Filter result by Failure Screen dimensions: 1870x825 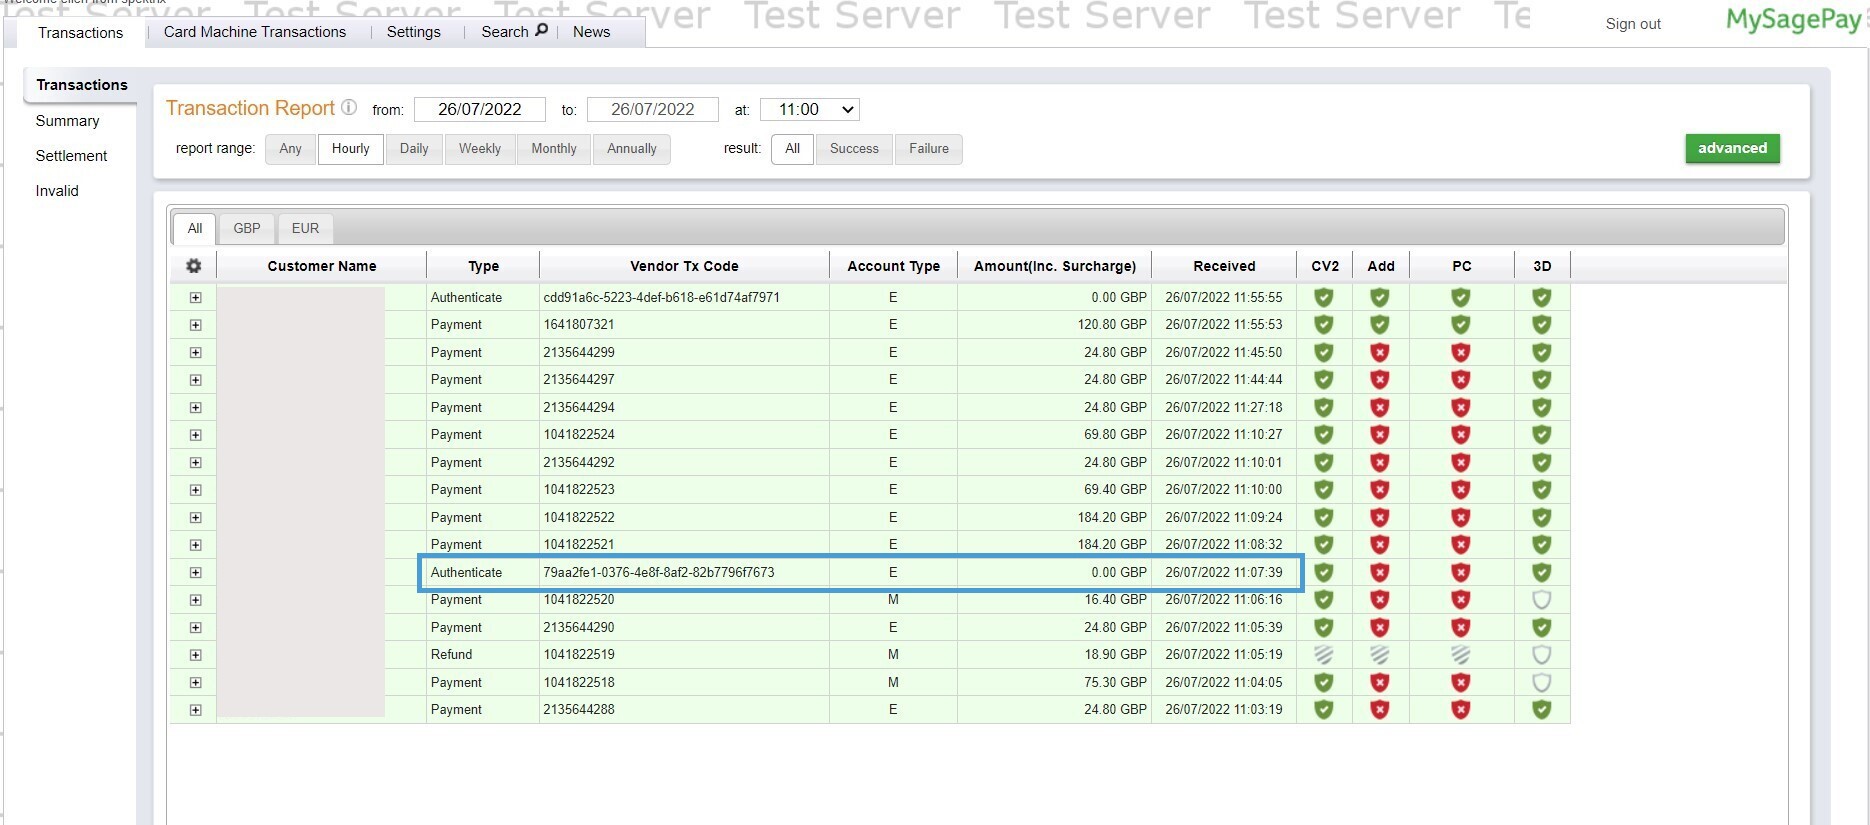pyautogui.click(x=929, y=149)
